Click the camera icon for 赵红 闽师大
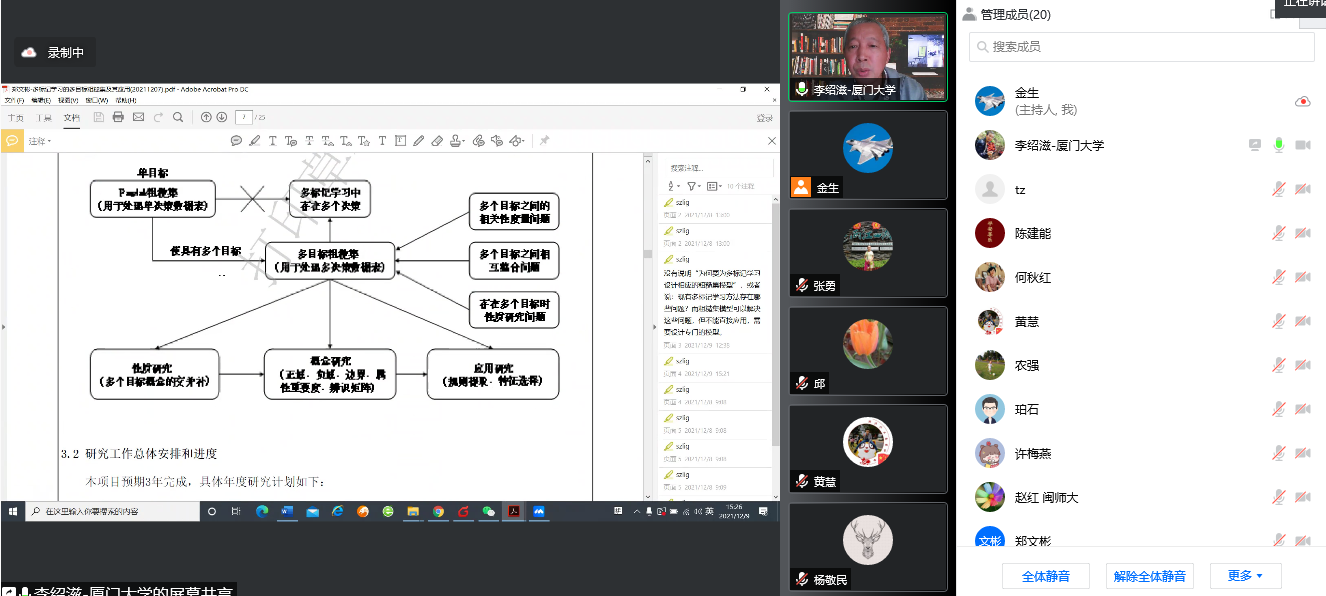Viewport: 1326px width, 596px height. pyautogui.click(x=1302, y=497)
